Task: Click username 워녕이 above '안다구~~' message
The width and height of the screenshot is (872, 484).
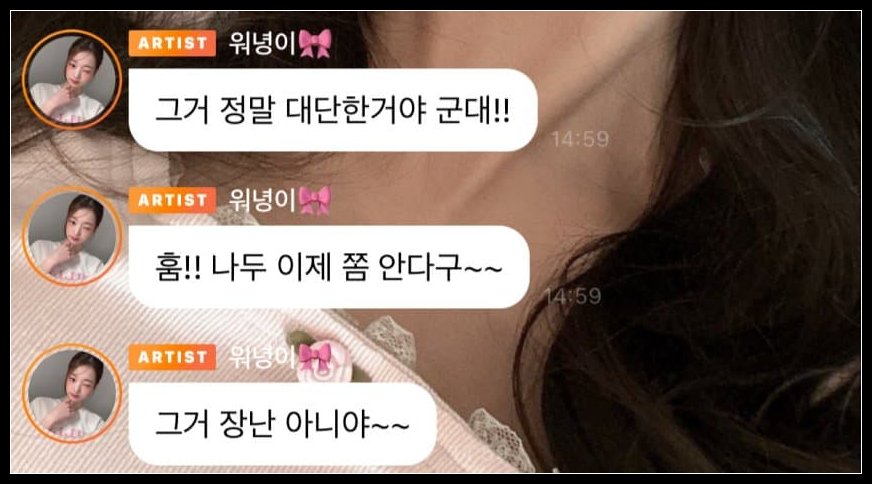Action: click(x=262, y=200)
